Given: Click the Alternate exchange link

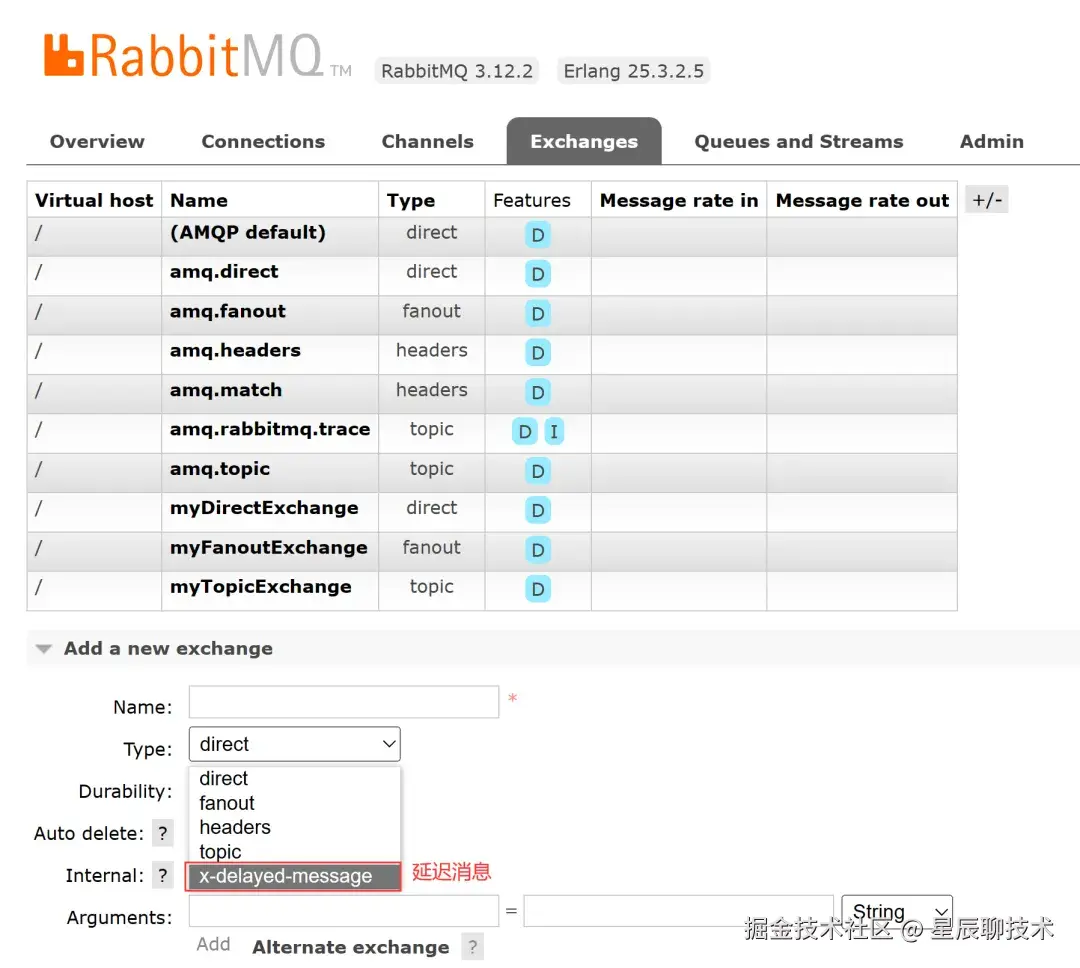Looking at the screenshot, I should pos(351,947).
